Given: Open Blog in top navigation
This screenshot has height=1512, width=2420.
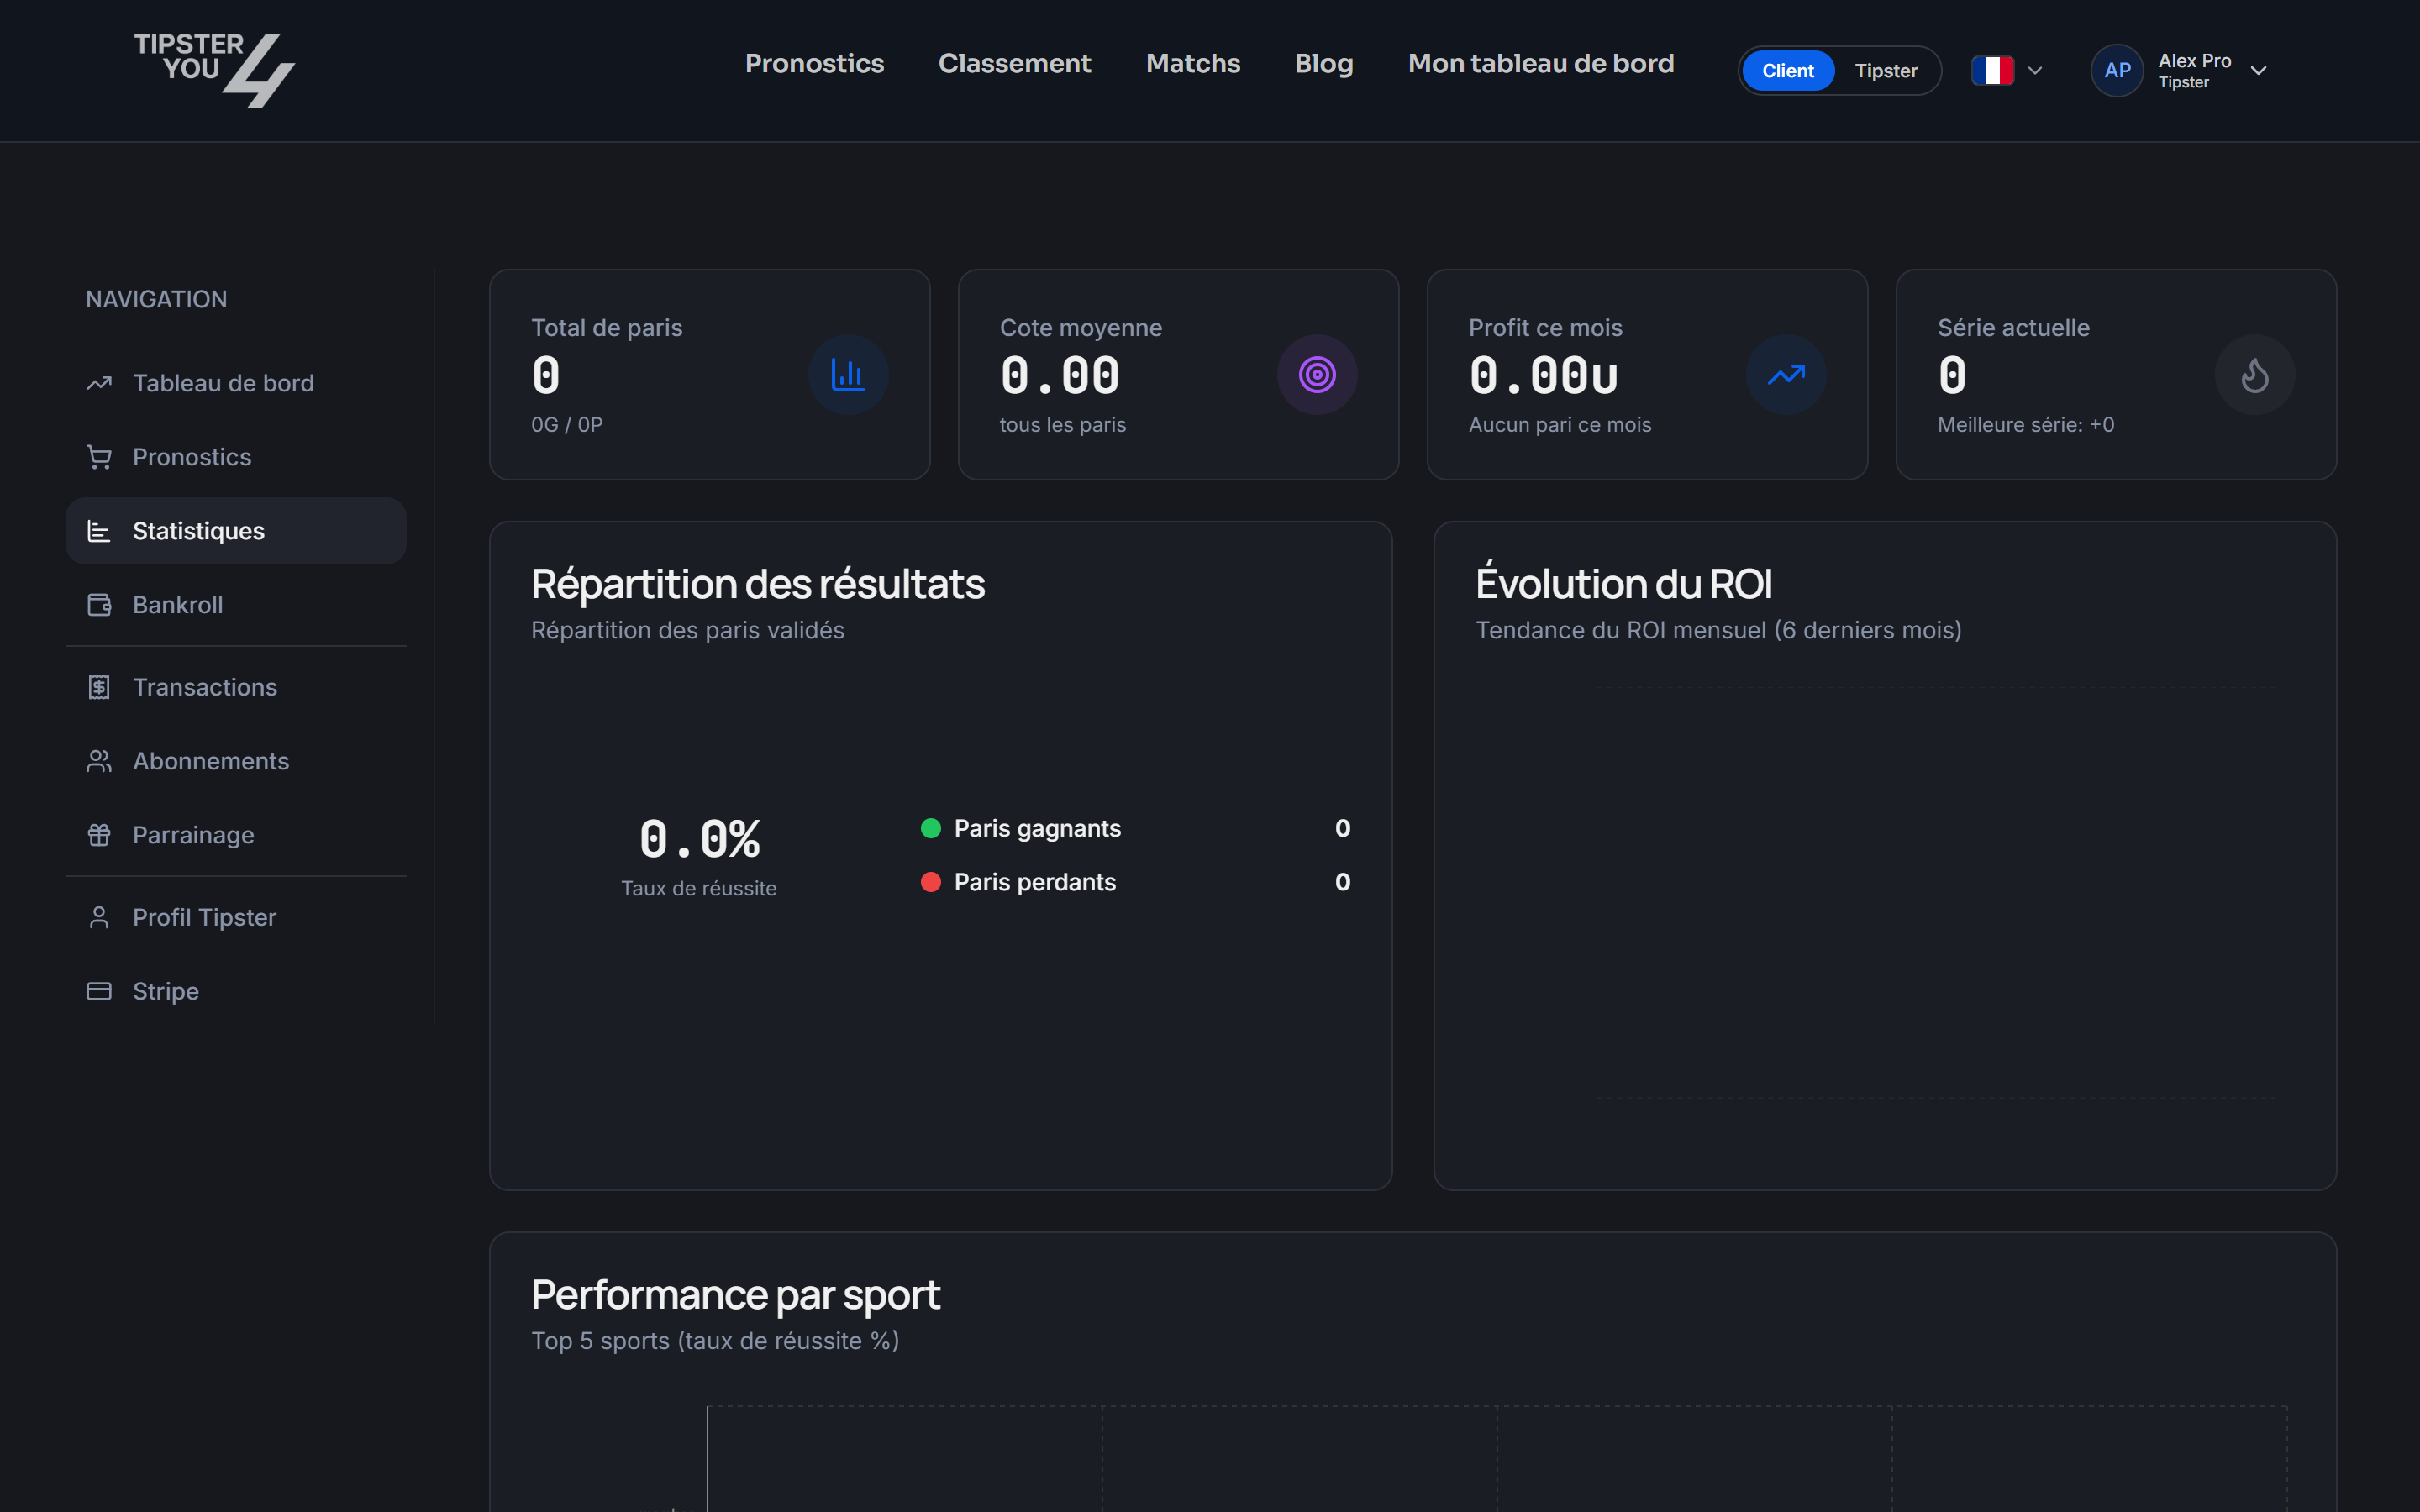Looking at the screenshot, I should pyautogui.click(x=1324, y=63).
